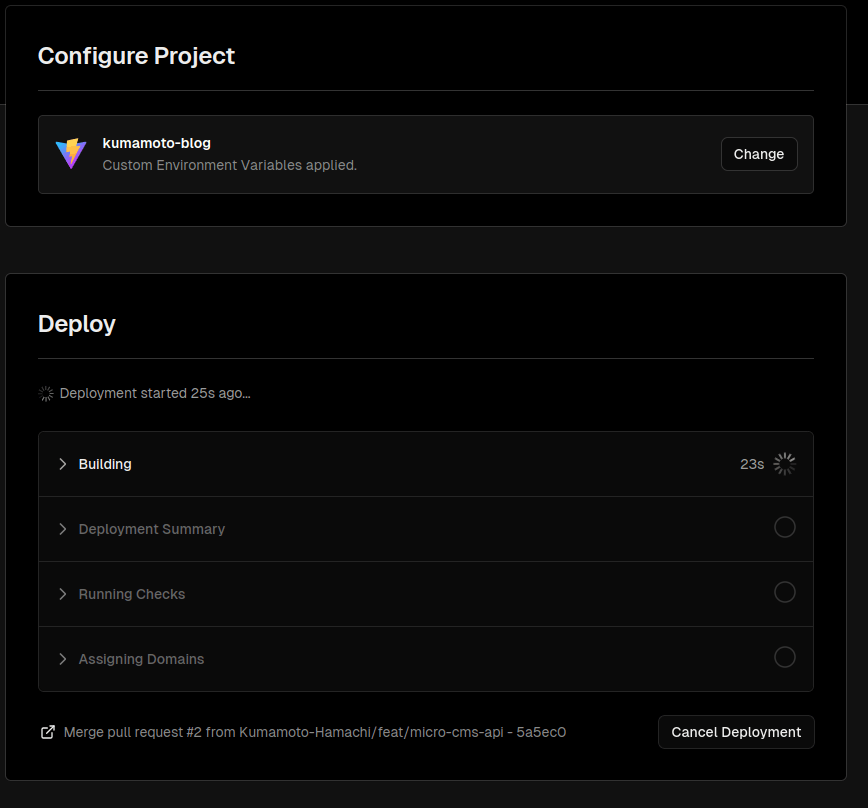This screenshot has width=868, height=808.
Task: Click the Running Checks pending status circle
Action: point(784,592)
